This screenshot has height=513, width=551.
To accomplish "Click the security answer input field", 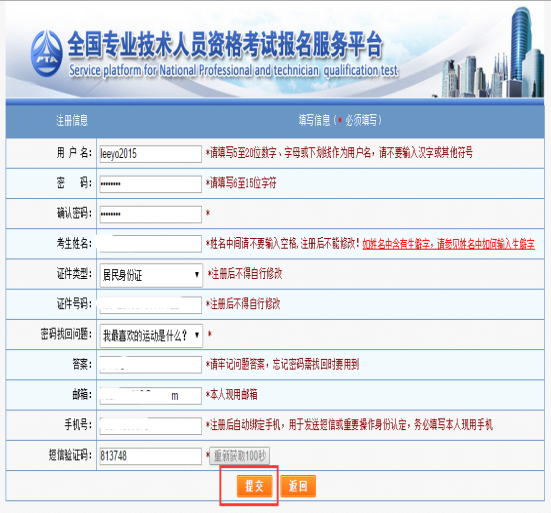I will click(150, 365).
